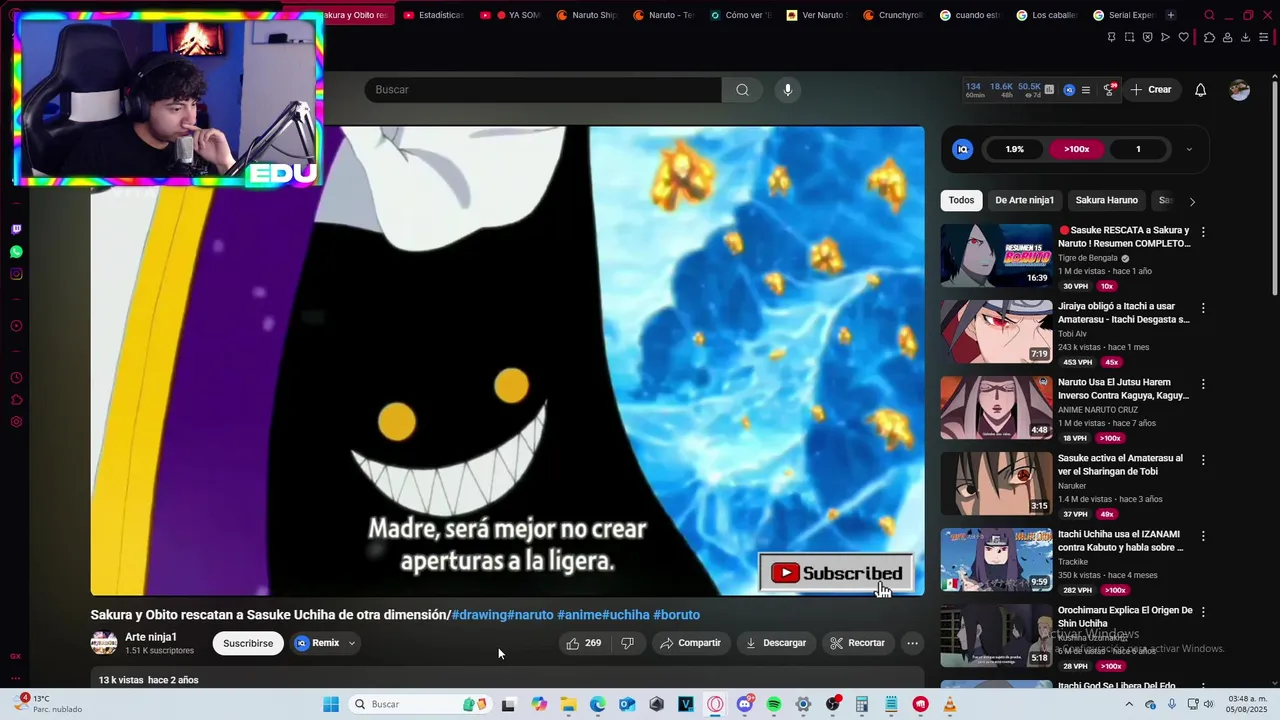Open more actions menu under video
The image size is (1280, 720).
(x=912, y=643)
